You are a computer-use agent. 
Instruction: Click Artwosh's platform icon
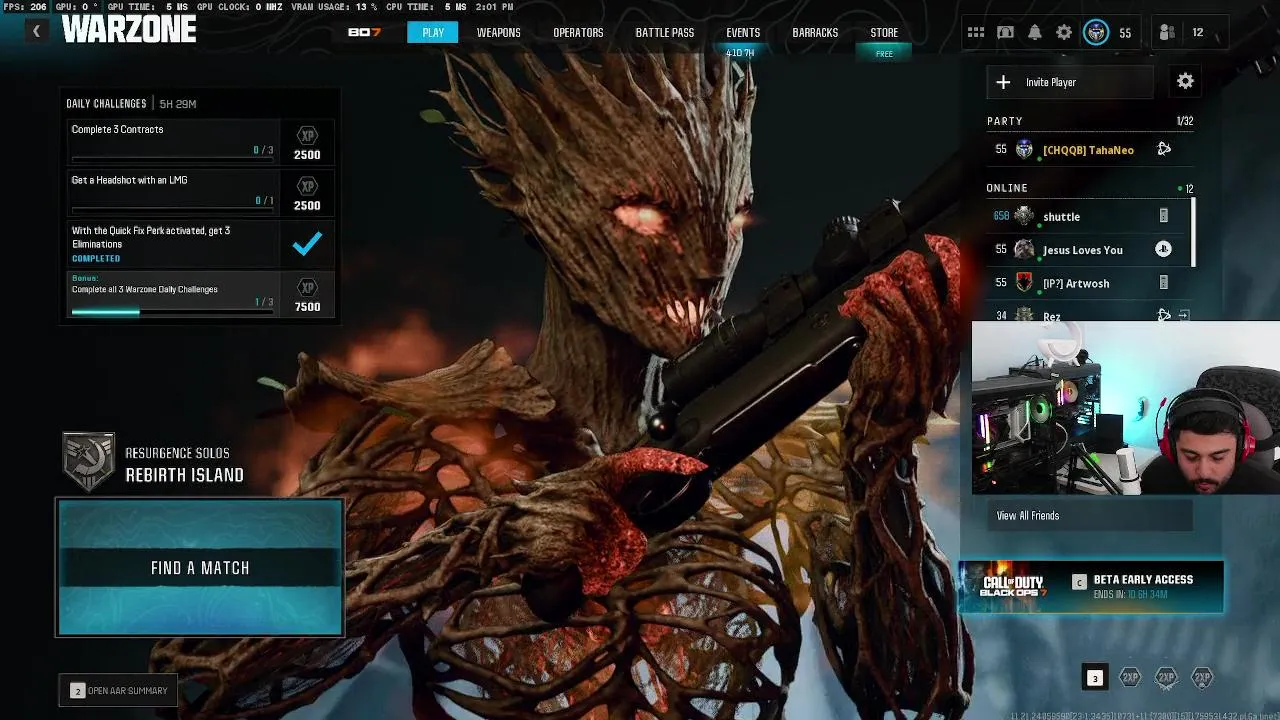[x=1163, y=283]
